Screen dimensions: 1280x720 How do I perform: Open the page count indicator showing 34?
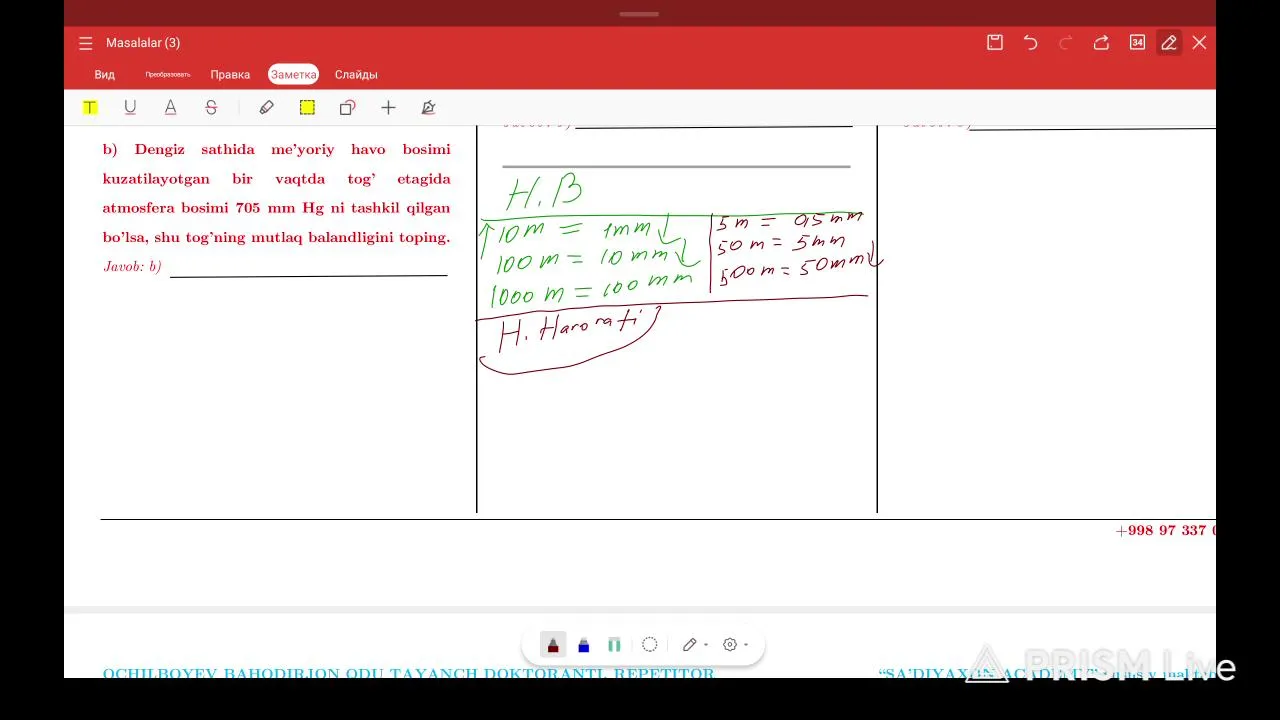point(1137,42)
